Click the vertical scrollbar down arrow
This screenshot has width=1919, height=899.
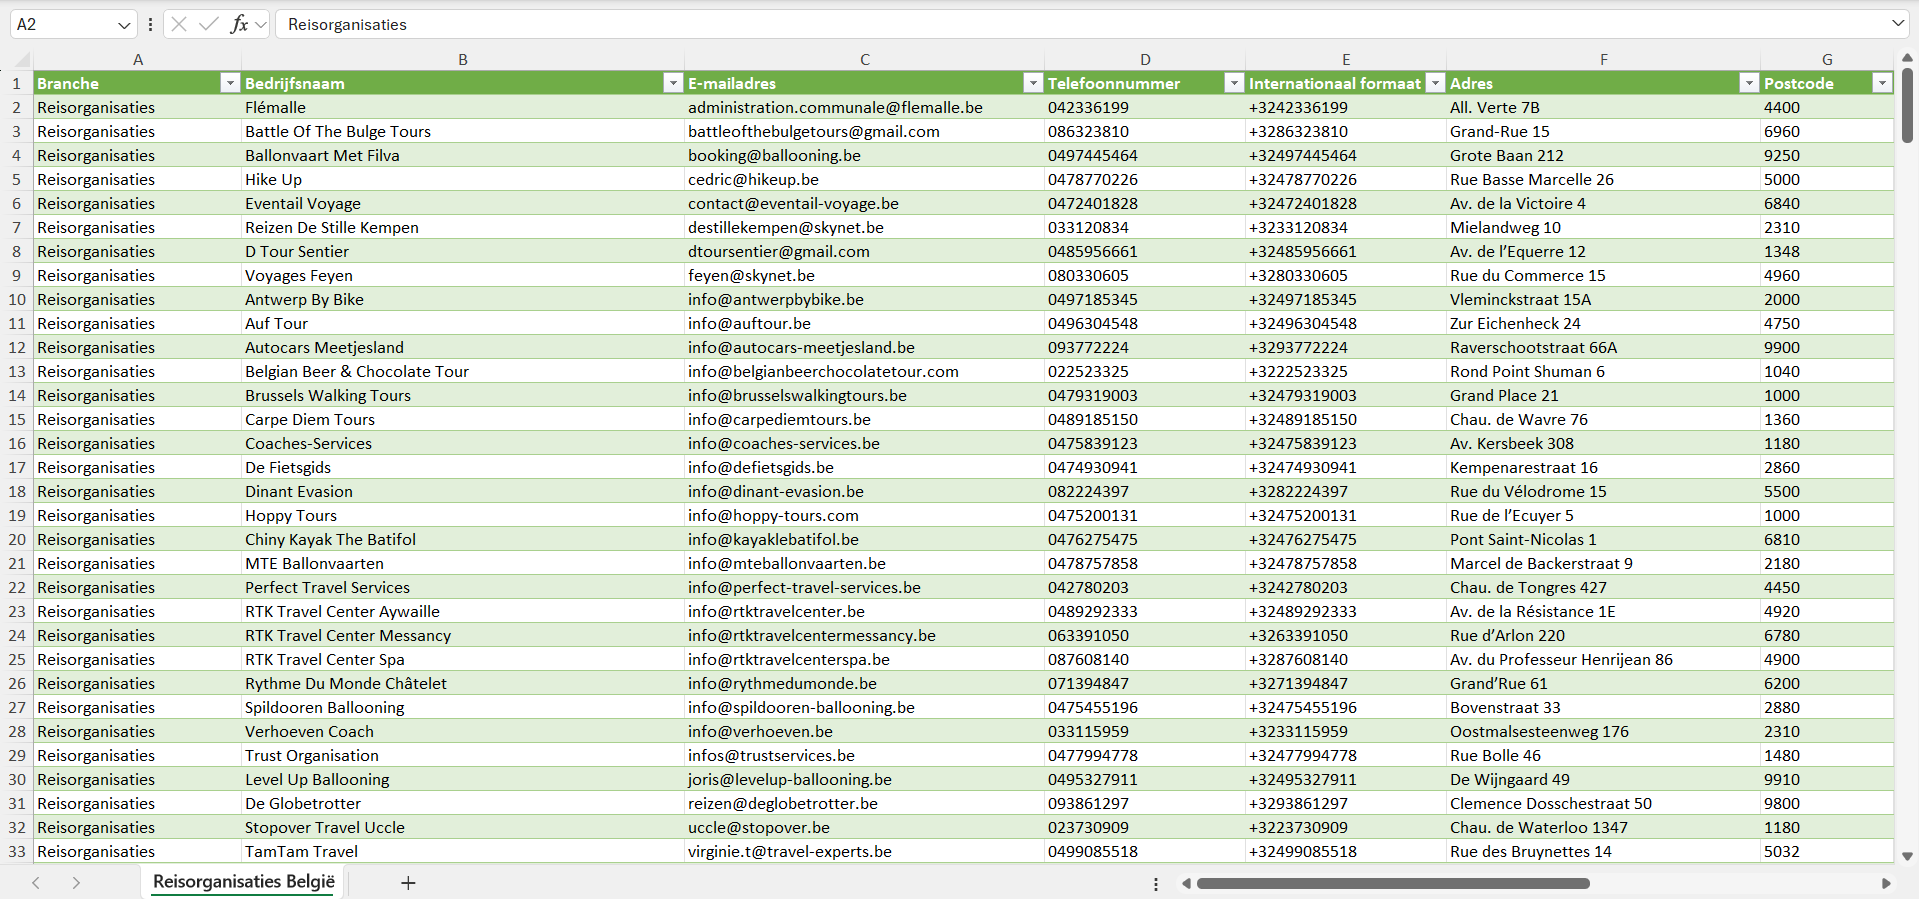[1907, 856]
